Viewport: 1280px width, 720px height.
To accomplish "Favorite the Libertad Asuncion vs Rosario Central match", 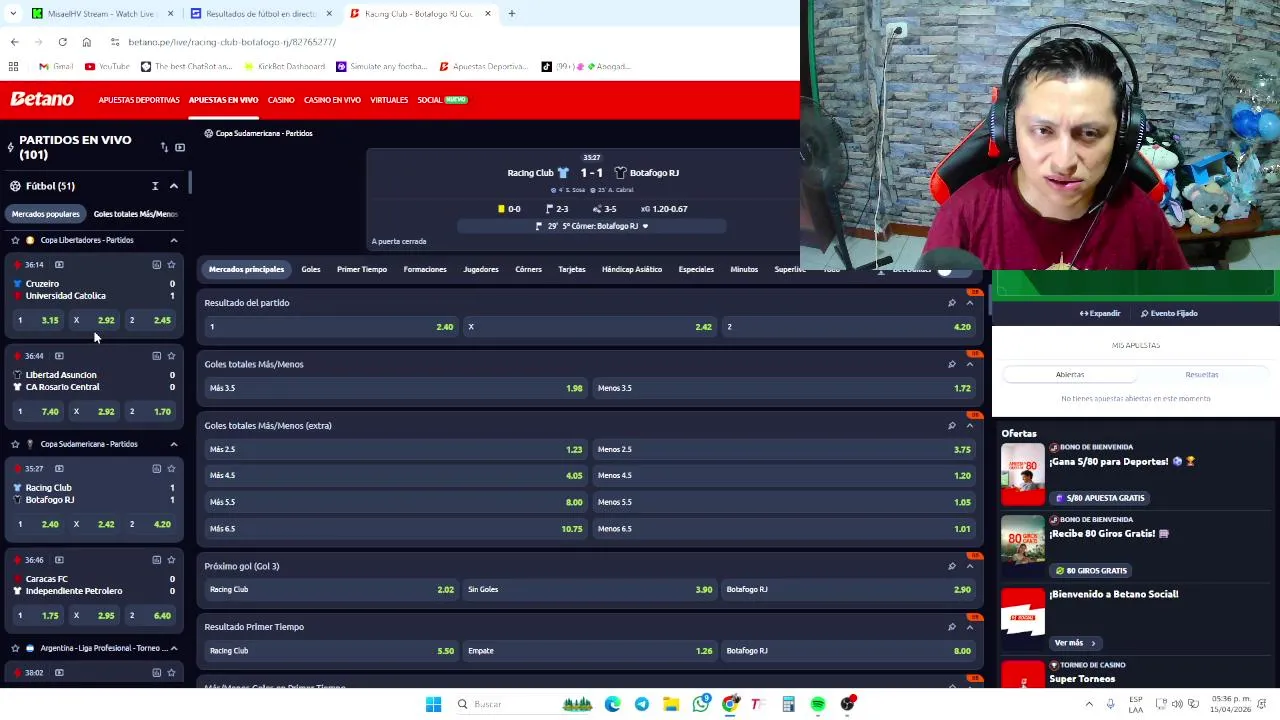I will click(x=171, y=356).
